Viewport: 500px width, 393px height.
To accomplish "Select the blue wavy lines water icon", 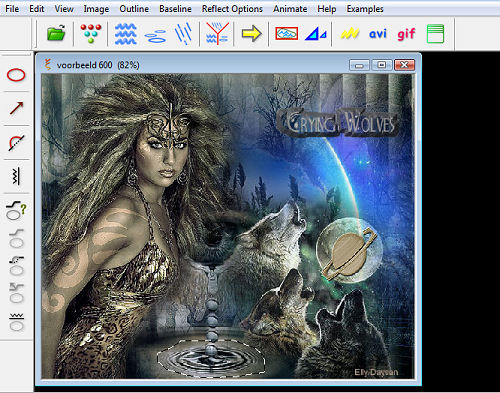I will 125,34.
